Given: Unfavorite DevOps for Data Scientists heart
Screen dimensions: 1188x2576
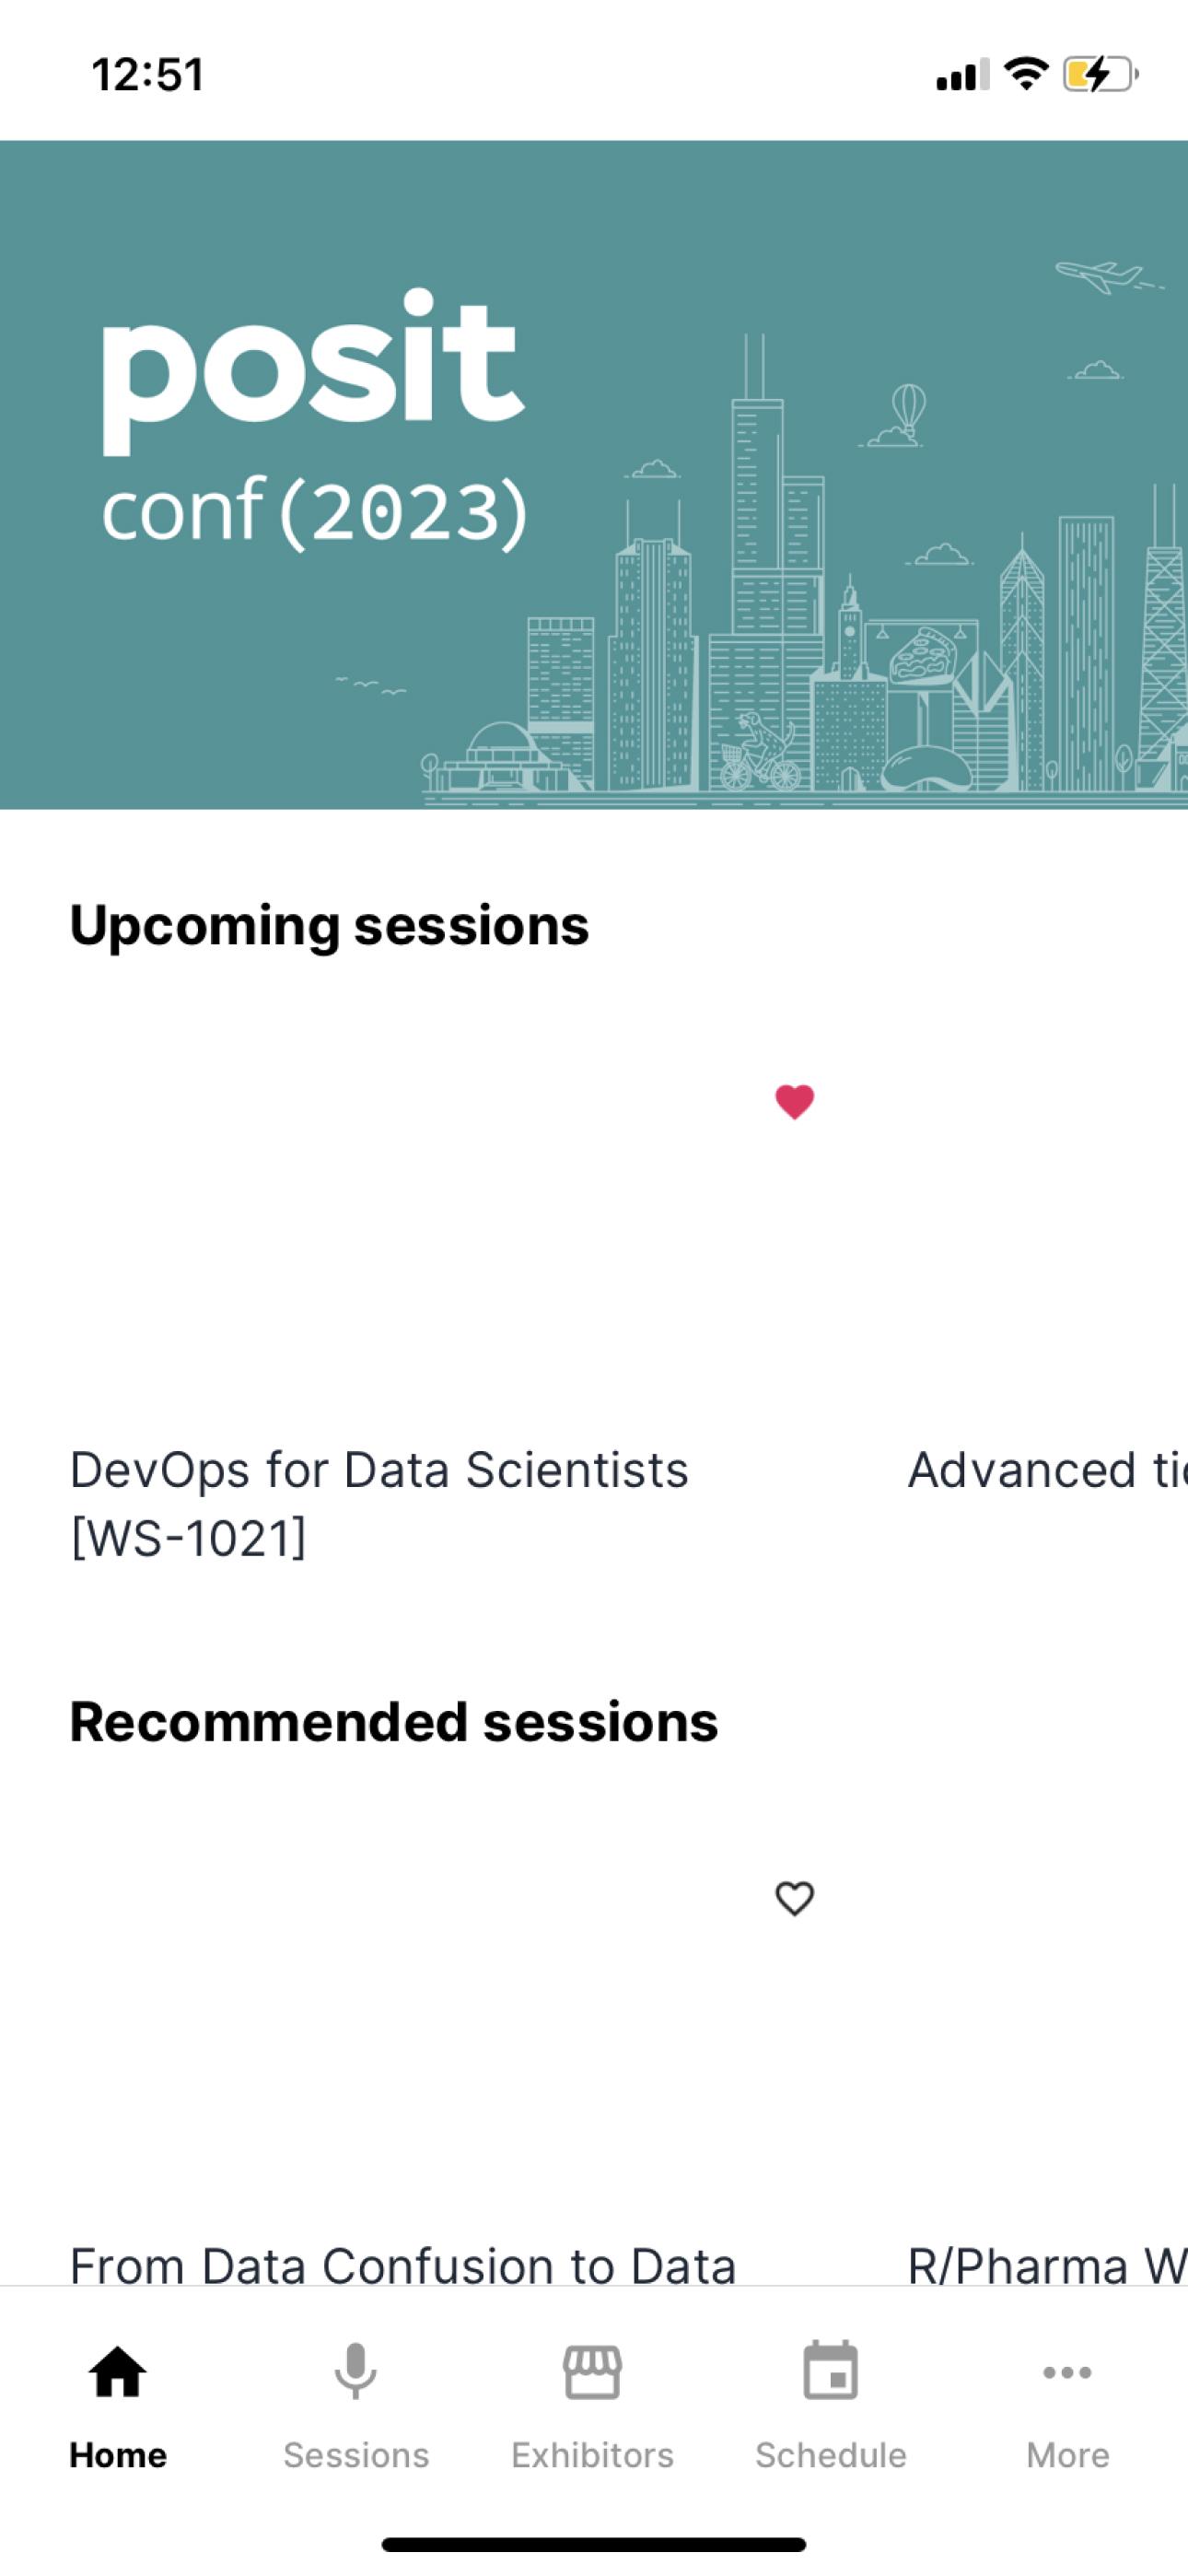Looking at the screenshot, I should pyautogui.click(x=794, y=1102).
